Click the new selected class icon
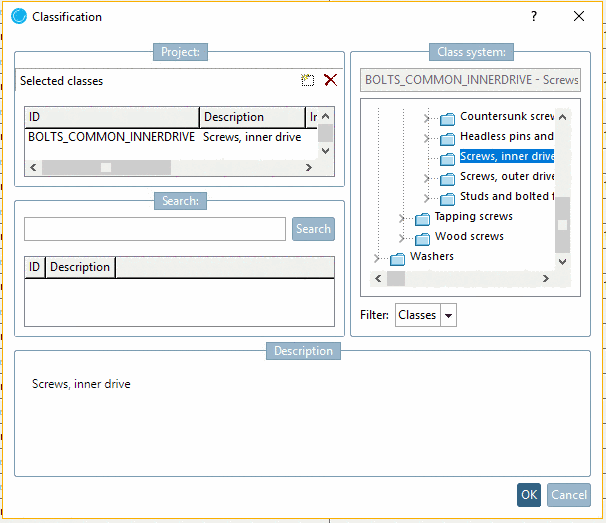 point(308,80)
